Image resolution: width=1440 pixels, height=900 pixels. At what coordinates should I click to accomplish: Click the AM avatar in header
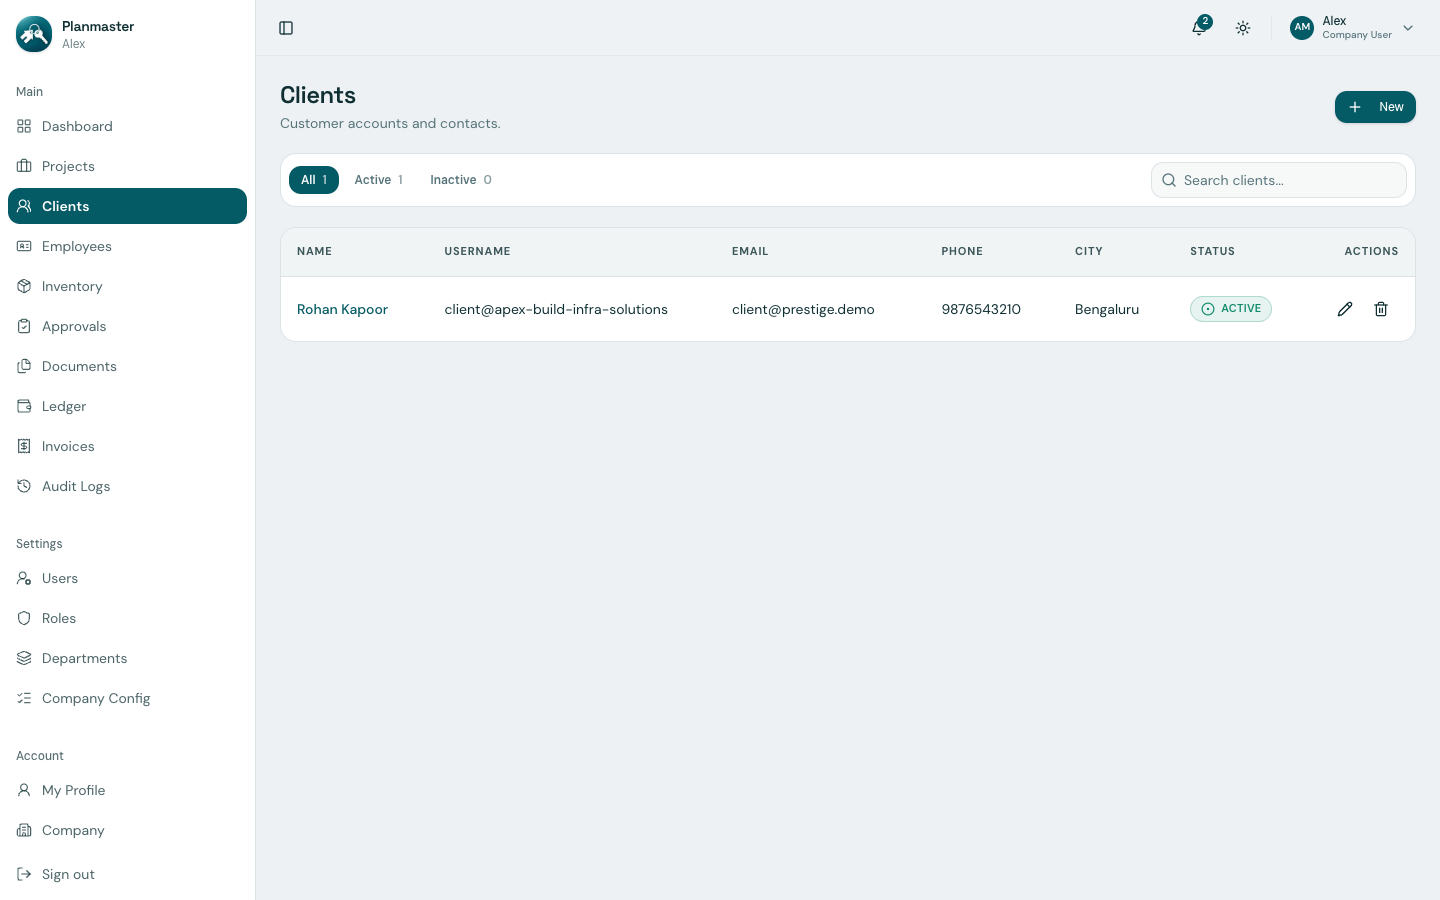1301,28
